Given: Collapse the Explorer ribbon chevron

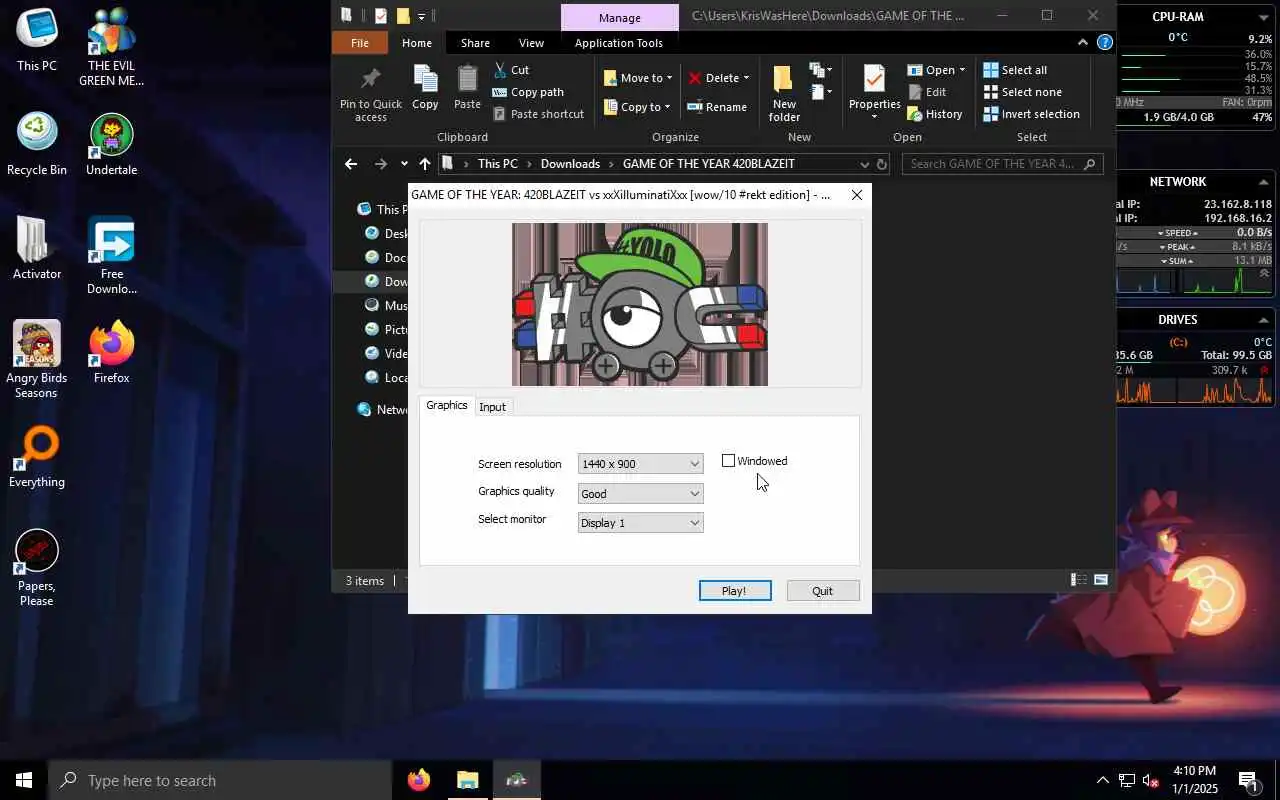Looking at the screenshot, I should pyautogui.click(x=1082, y=42).
